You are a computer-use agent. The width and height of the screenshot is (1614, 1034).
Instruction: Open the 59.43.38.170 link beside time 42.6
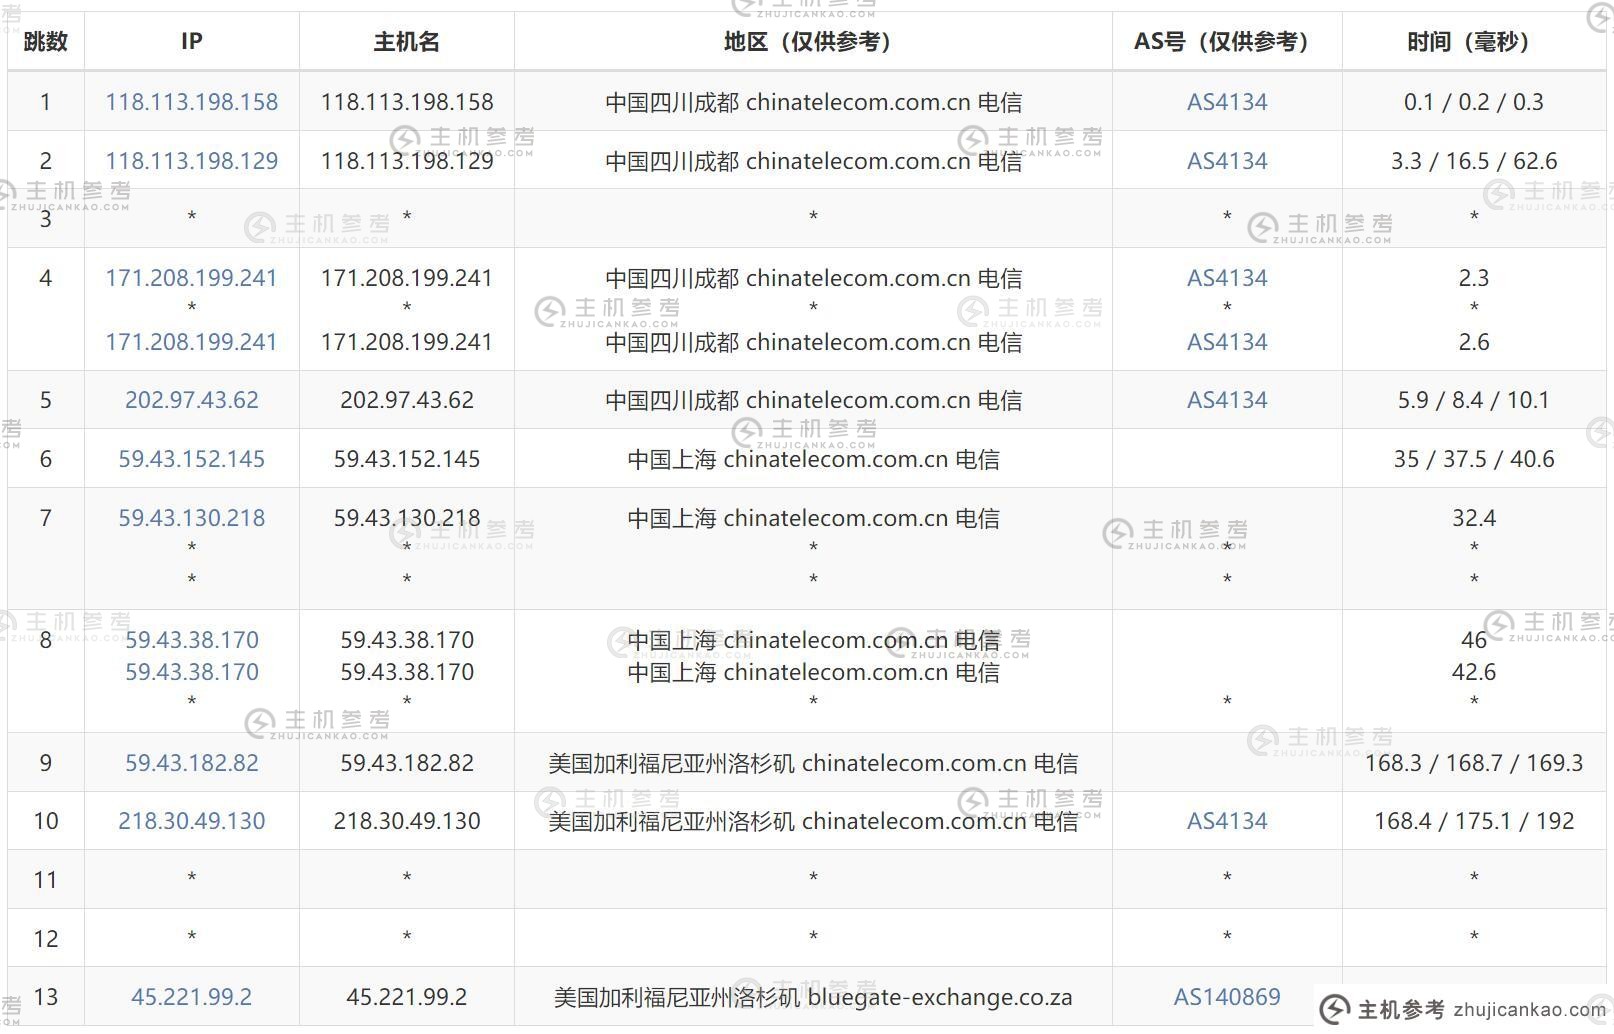pyautogui.click(x=192, y=672)
